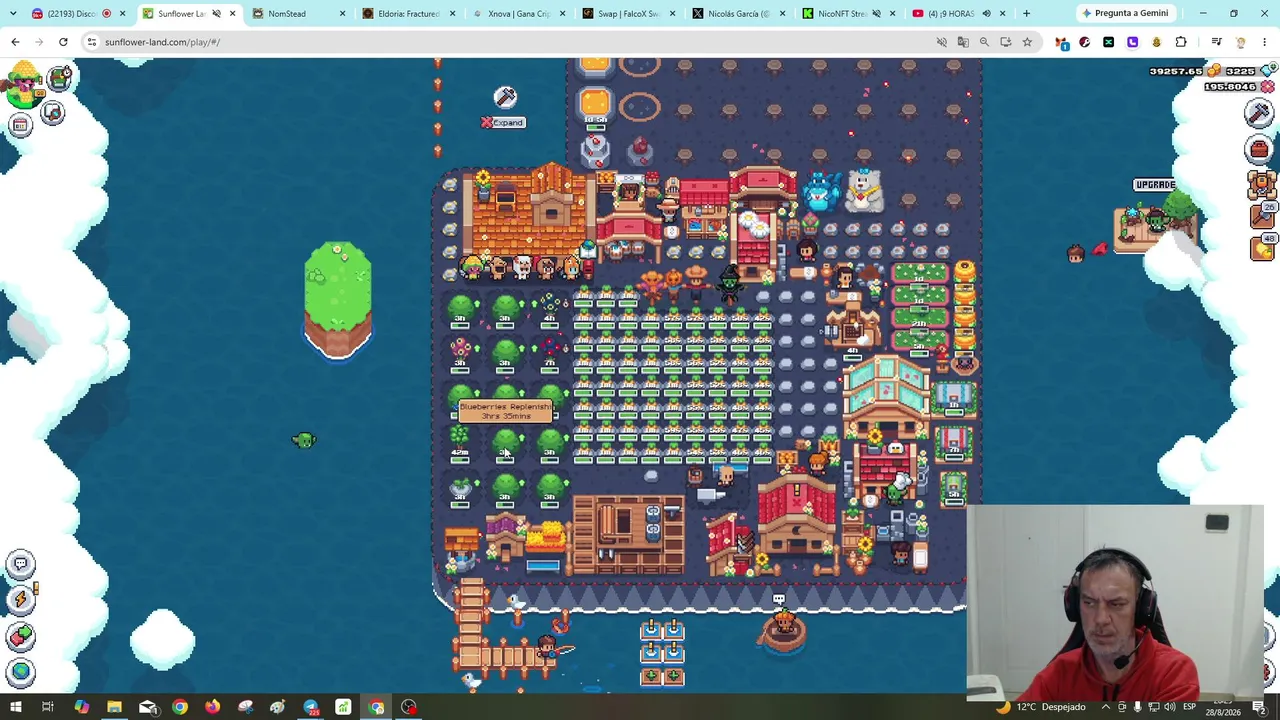Open a new browser tab
1280x720 pixels.
pyautogui.click(x=1026, y=14)
